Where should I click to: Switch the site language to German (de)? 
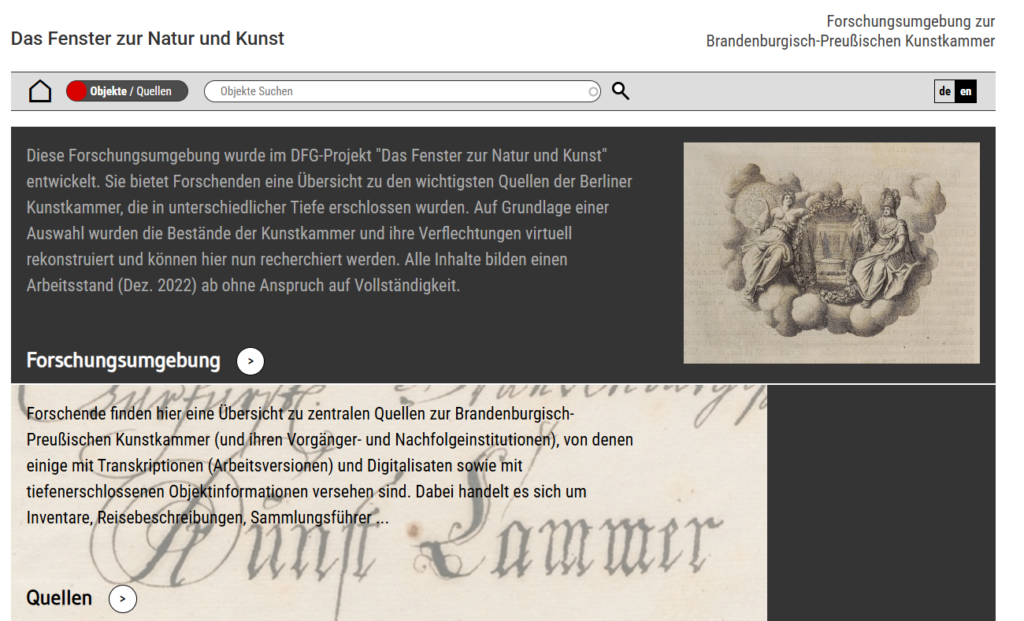pyautogui.click(x=944, y=91)
